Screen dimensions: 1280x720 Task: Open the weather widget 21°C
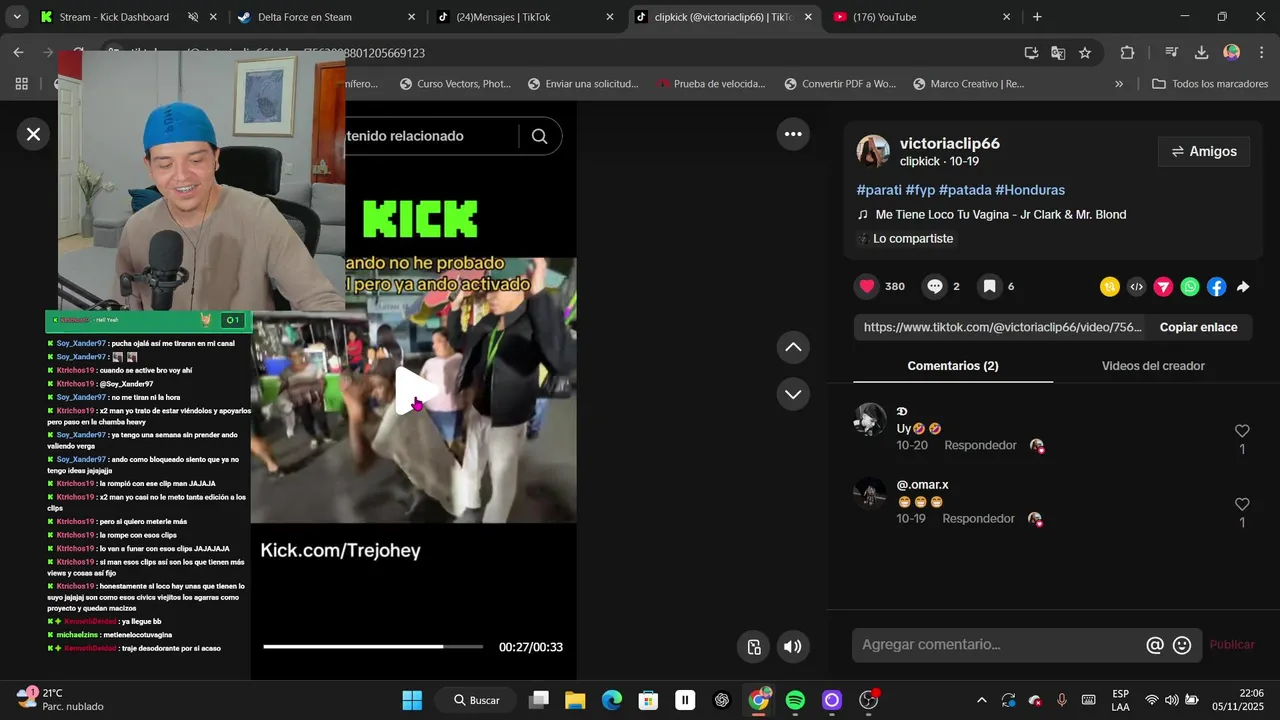pyautogui.click(x=60, y=699)
